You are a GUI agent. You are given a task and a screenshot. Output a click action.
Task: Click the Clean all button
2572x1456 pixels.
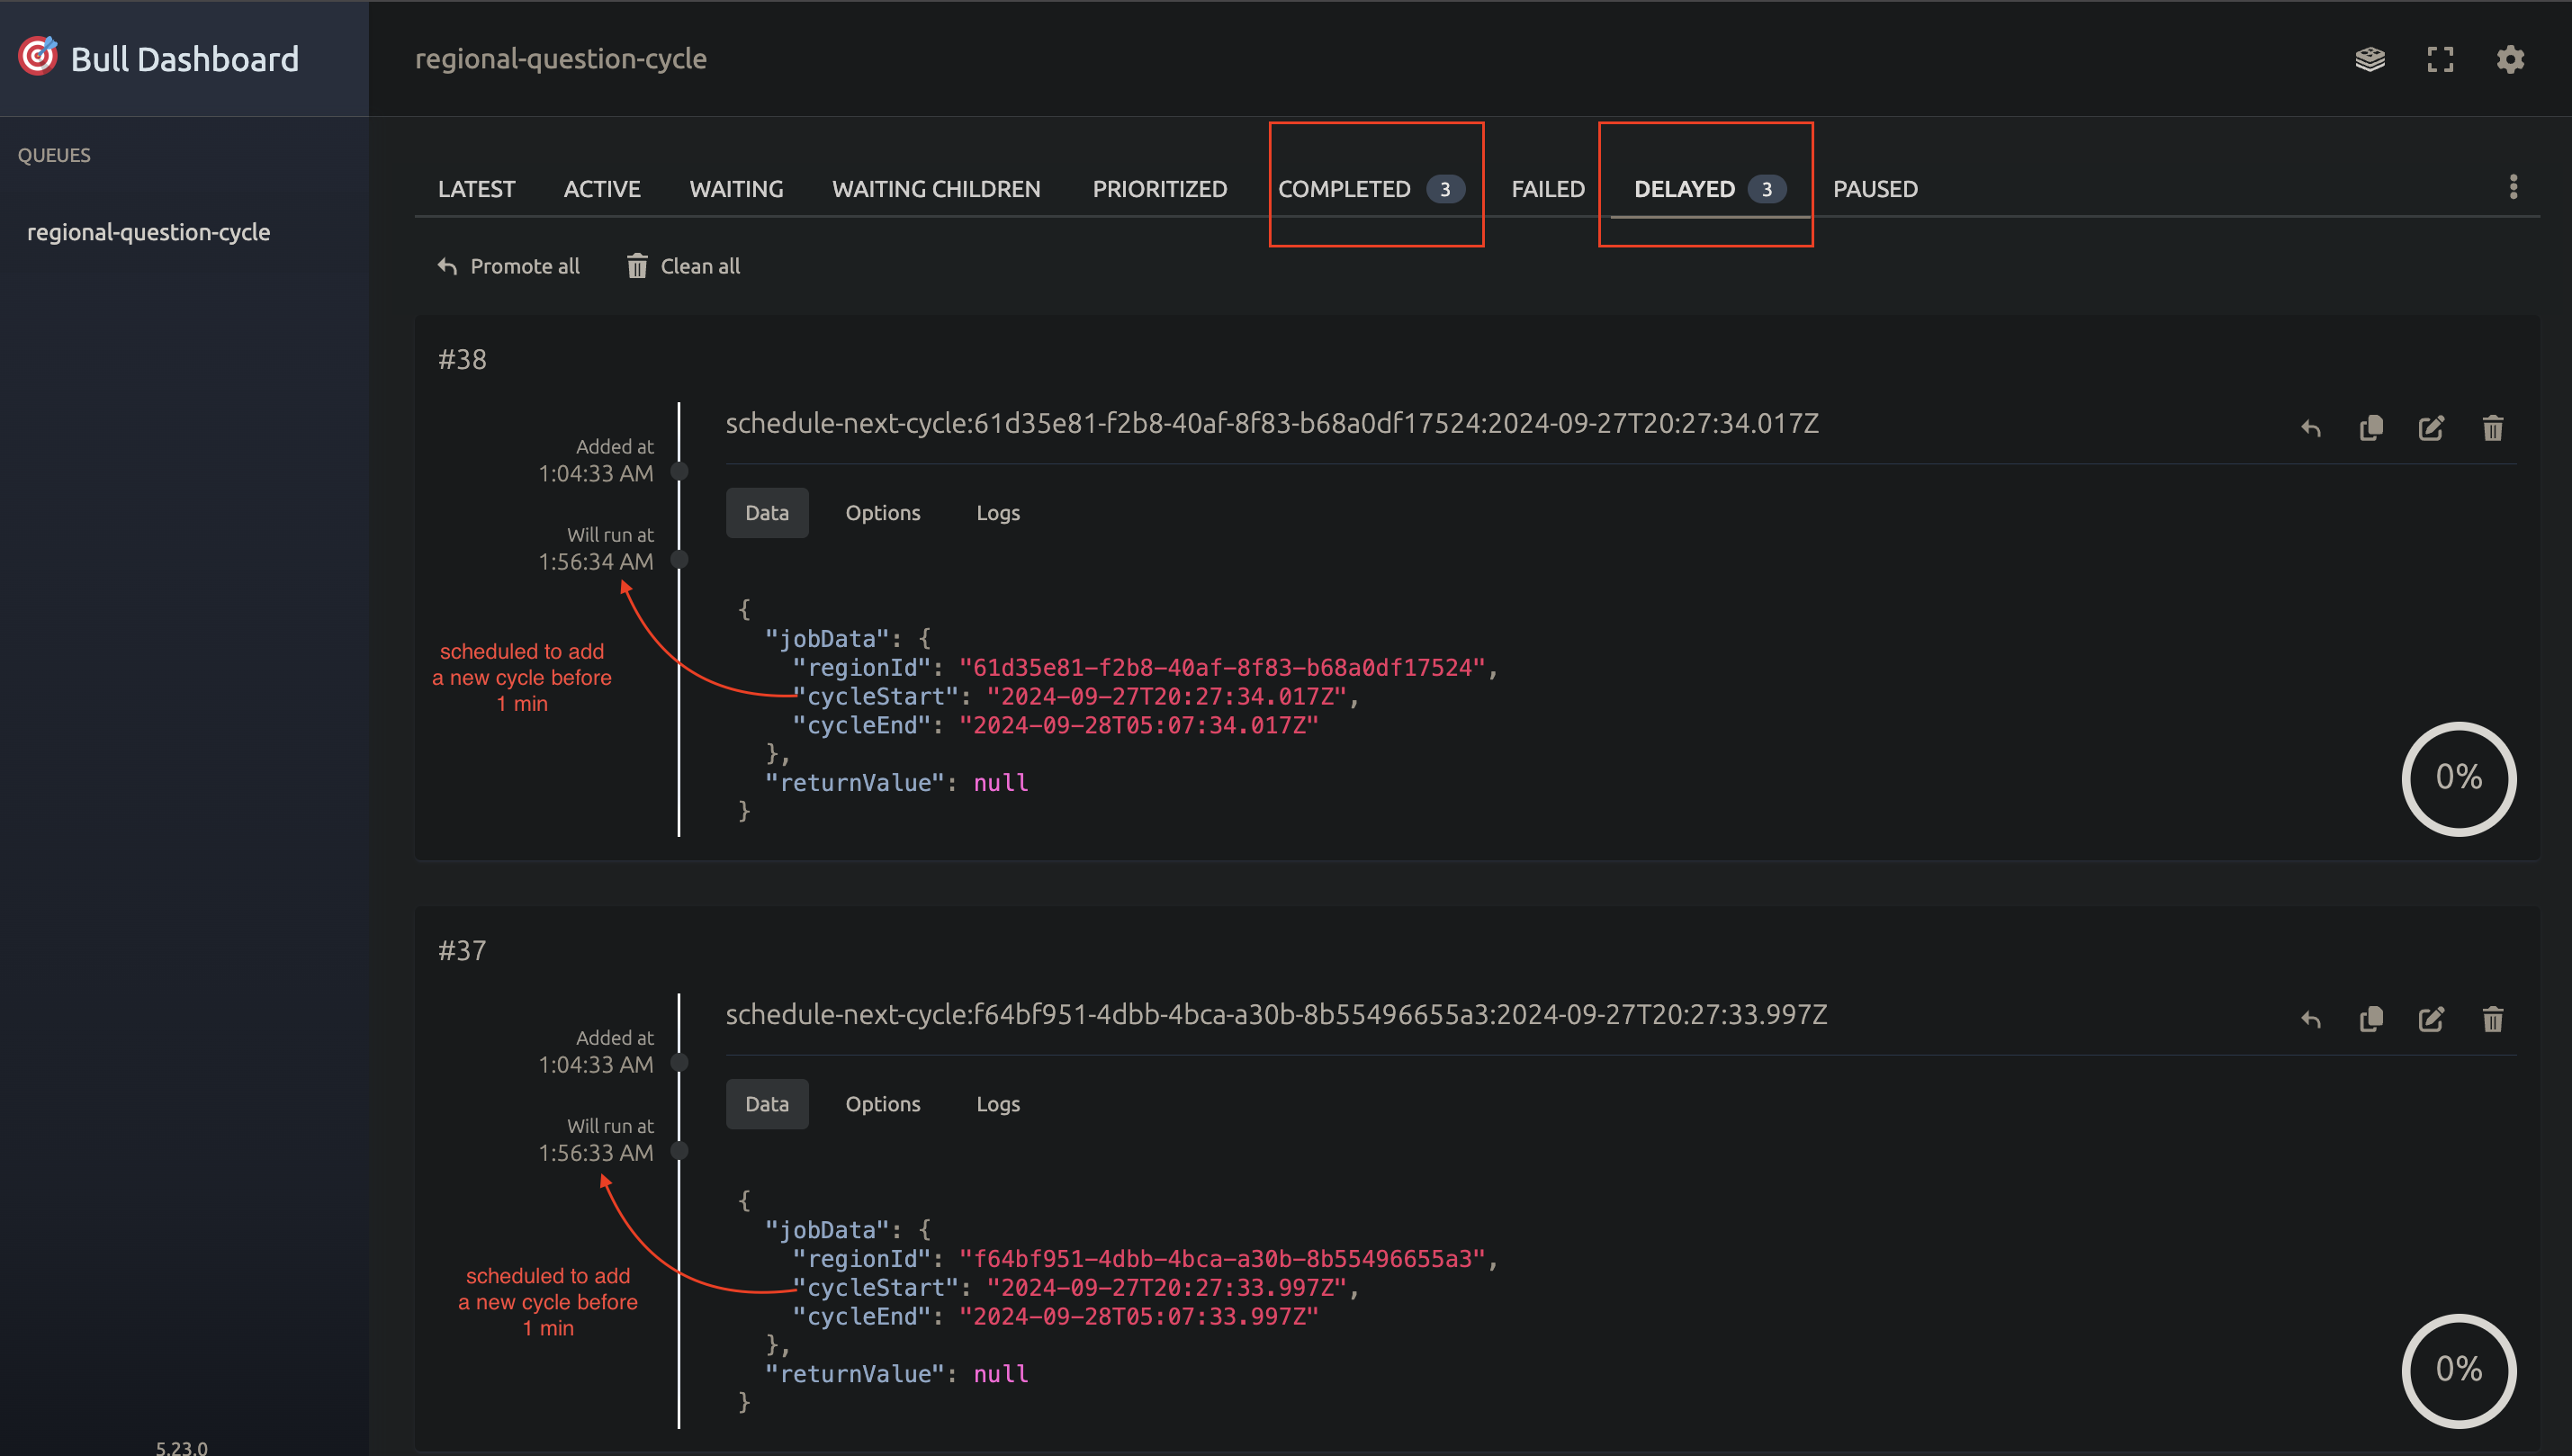pos(684,266)
